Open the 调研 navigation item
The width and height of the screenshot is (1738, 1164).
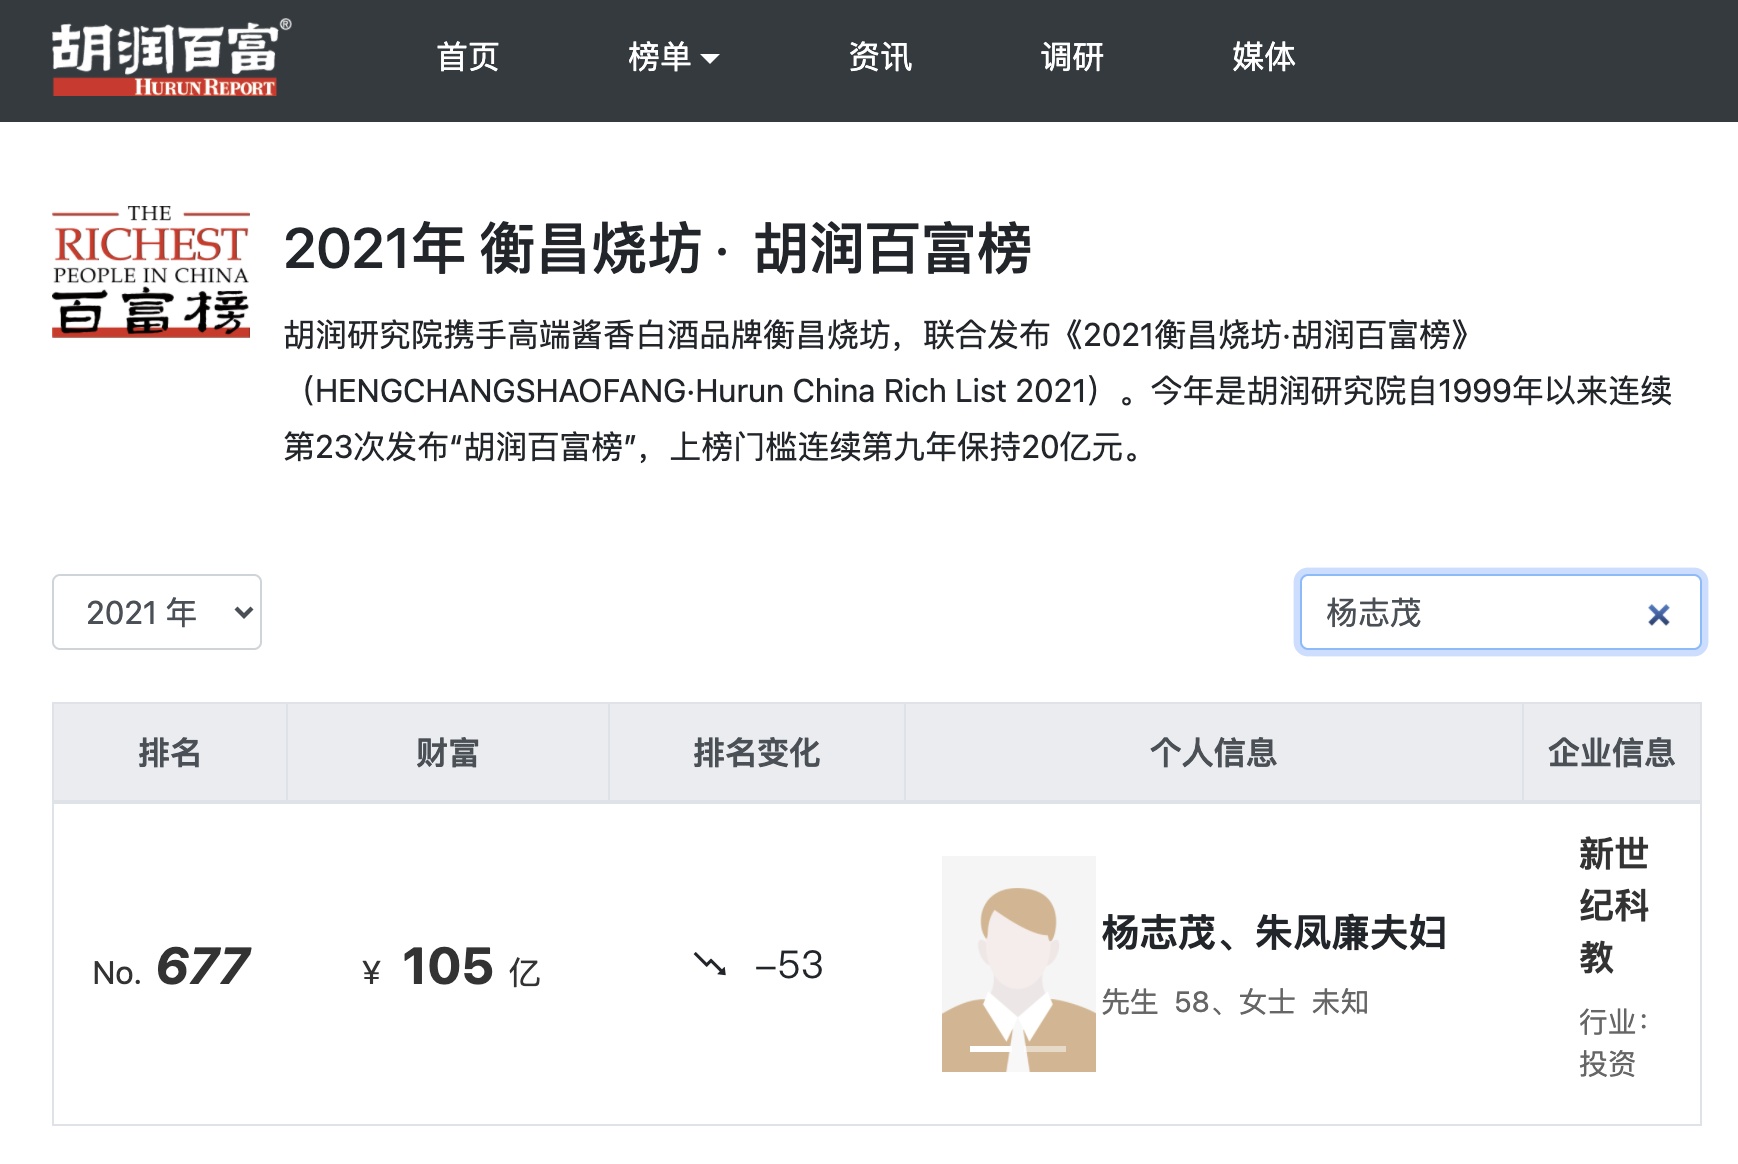(1072, 57)
